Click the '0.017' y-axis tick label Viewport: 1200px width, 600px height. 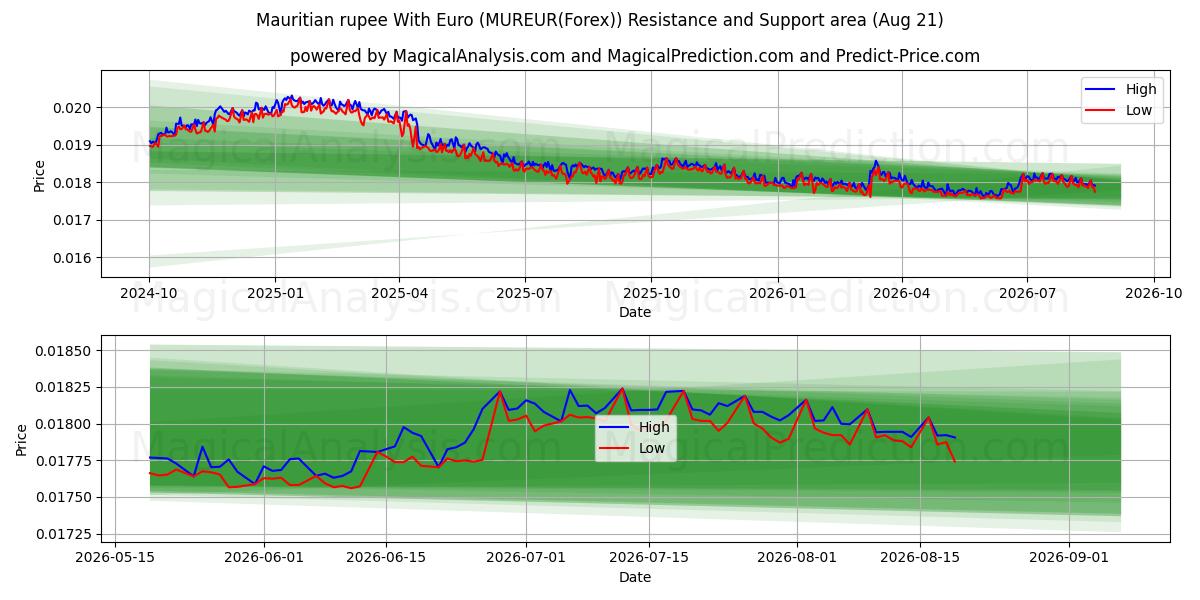tap(74, 220)
